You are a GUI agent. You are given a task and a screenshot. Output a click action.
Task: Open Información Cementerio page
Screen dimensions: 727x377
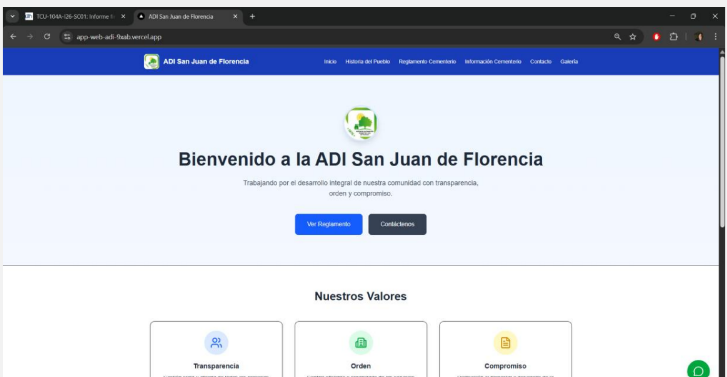tap(493, 62)
